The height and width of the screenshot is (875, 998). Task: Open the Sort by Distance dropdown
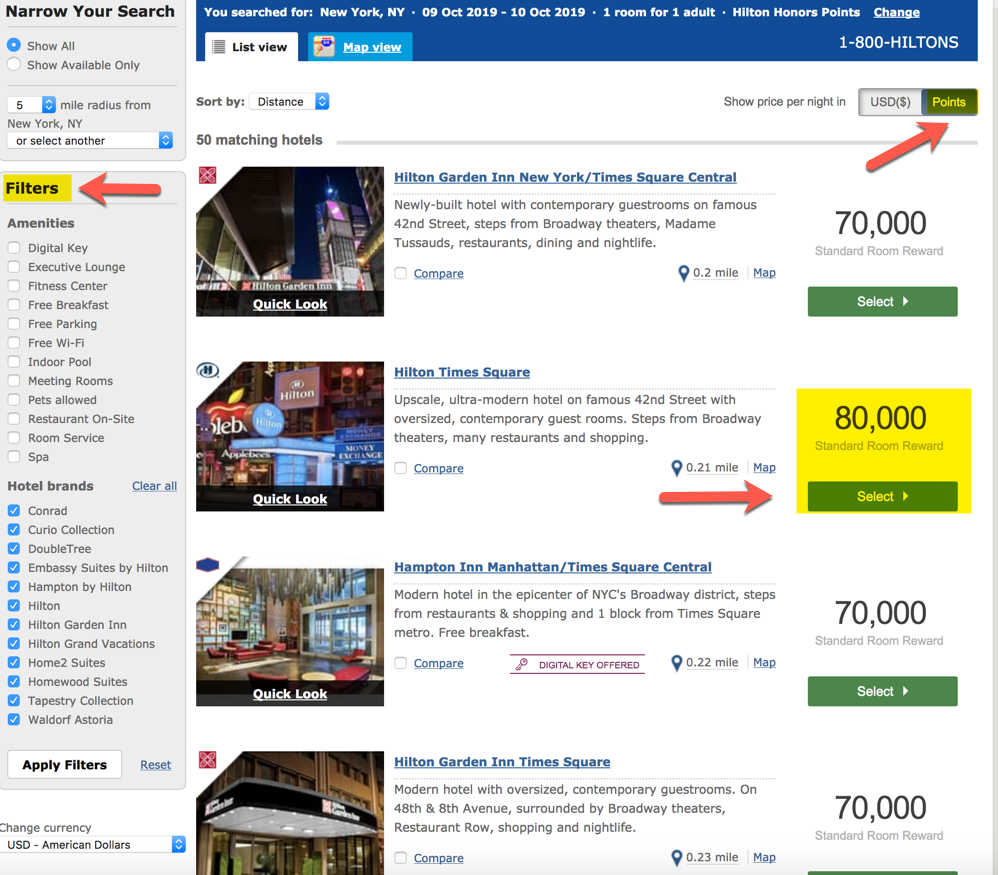pyautogui.click(x=290, y=101)
